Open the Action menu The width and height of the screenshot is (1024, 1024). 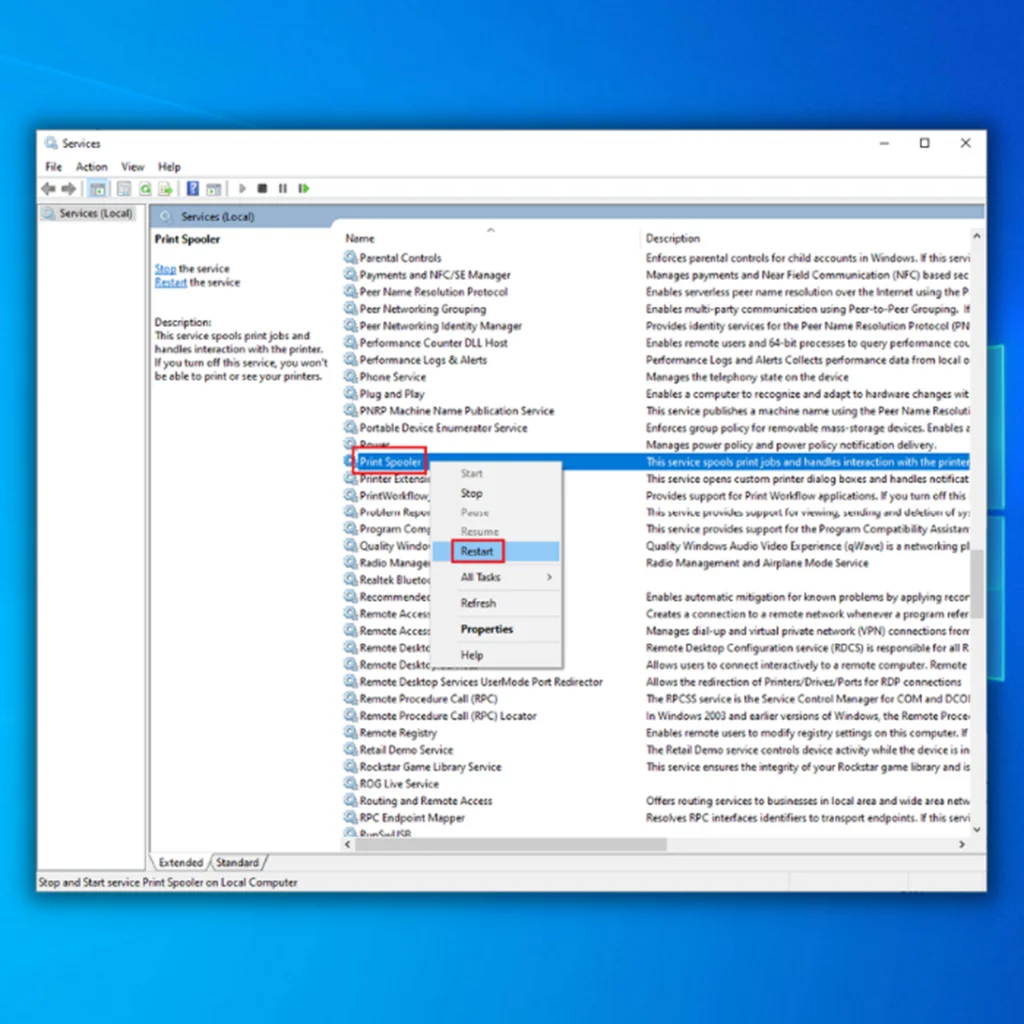[91, 166]
